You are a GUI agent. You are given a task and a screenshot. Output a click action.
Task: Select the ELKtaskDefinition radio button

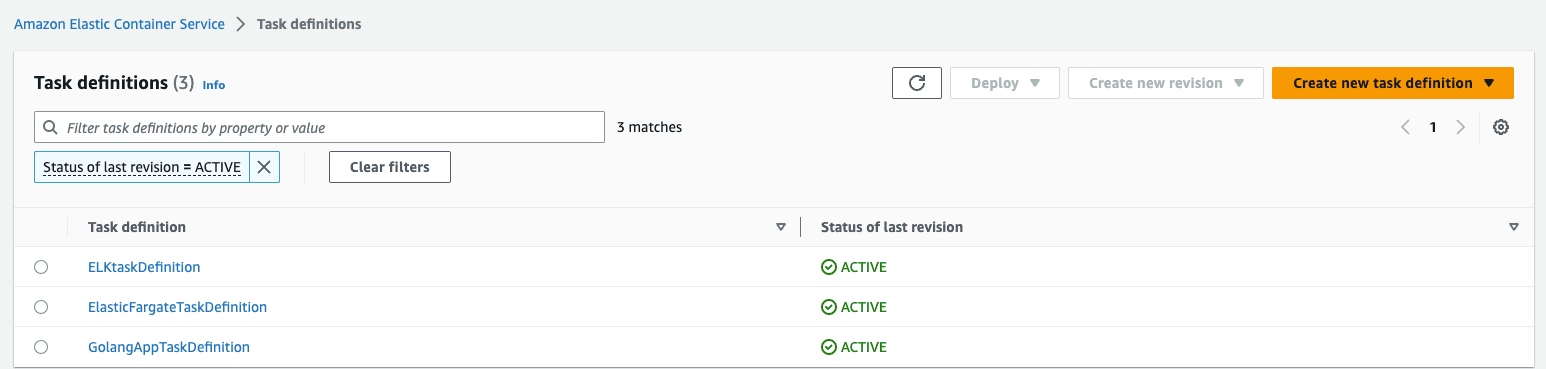pyautogui.click(x=41, y=267)
